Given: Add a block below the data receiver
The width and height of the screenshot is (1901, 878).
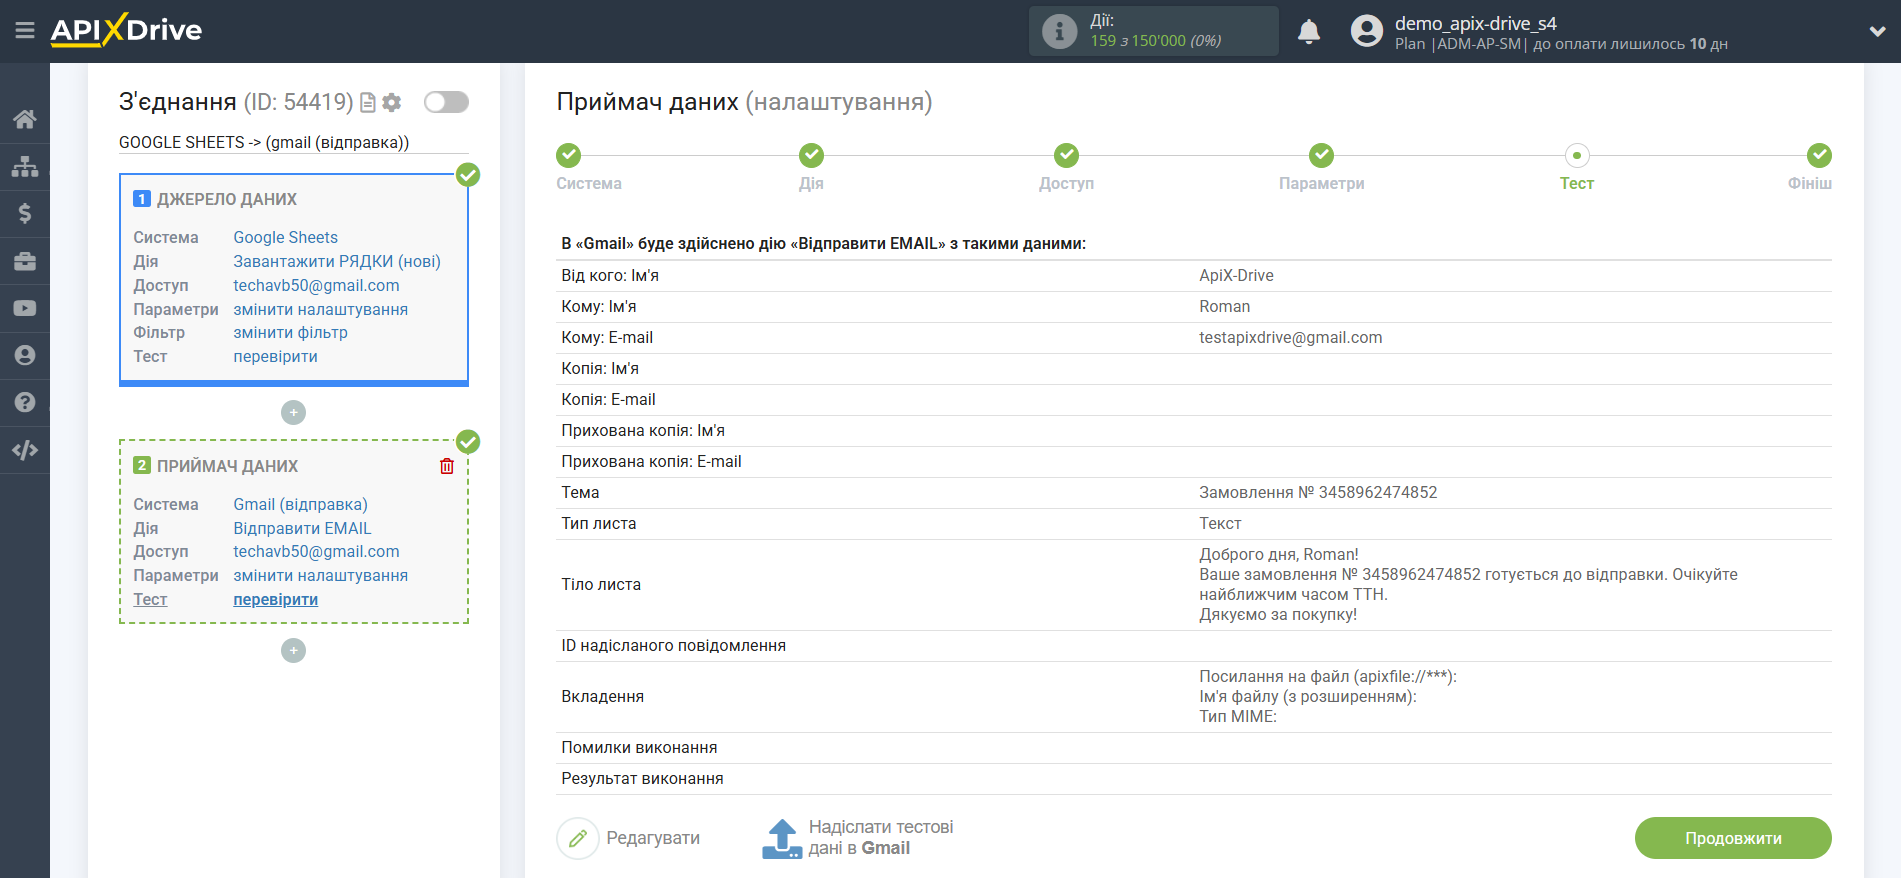Looking at the screenshot, I should pos(293,650).
